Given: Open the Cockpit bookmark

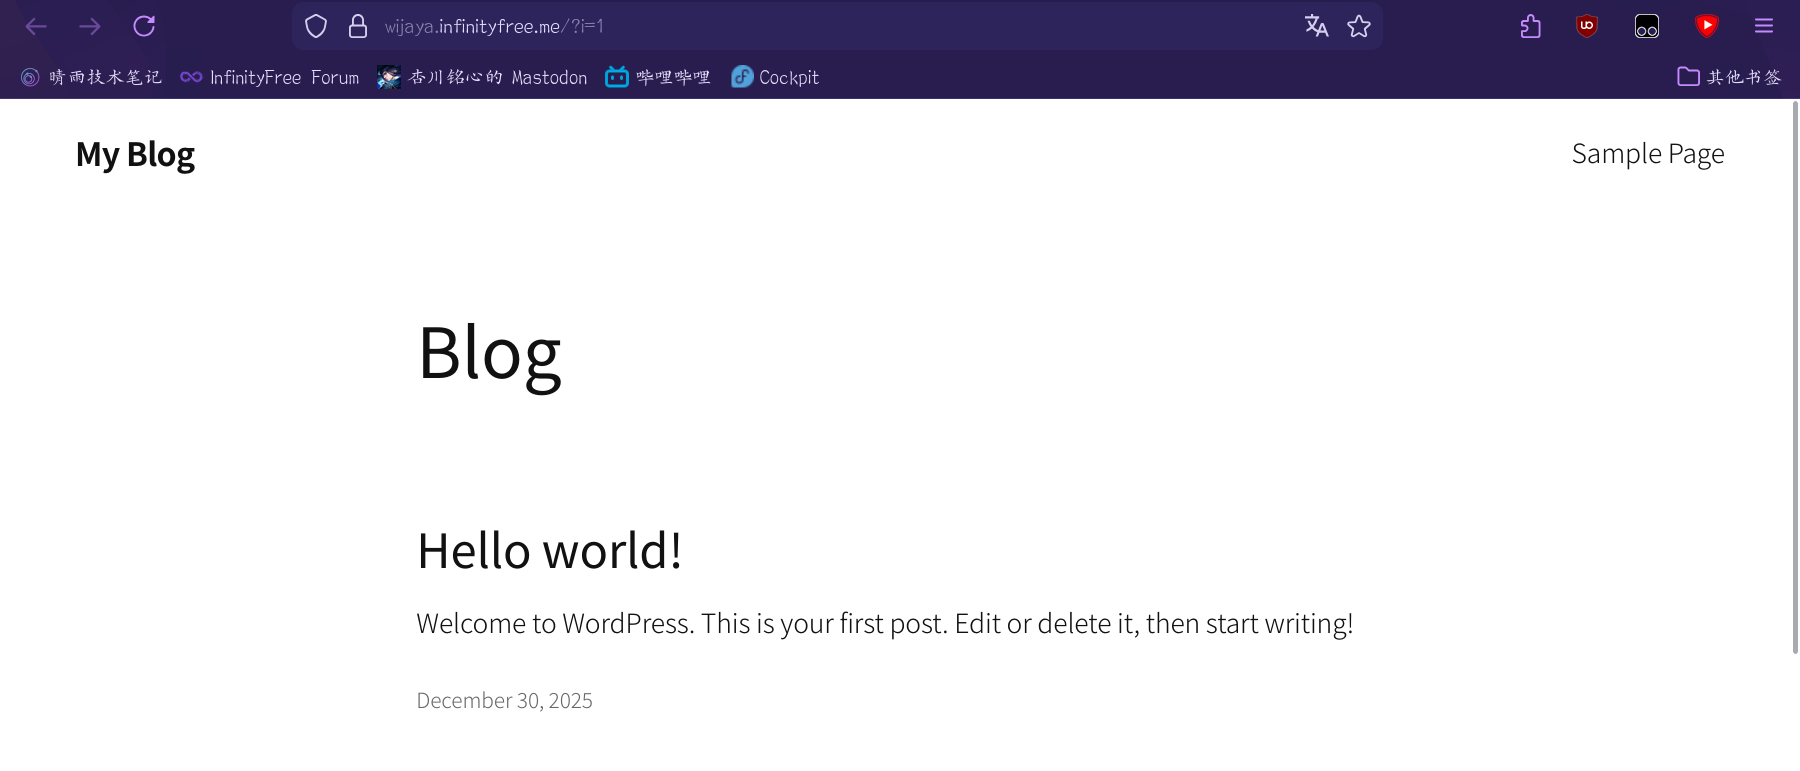Looking at the screenshot, I should 775,77.
